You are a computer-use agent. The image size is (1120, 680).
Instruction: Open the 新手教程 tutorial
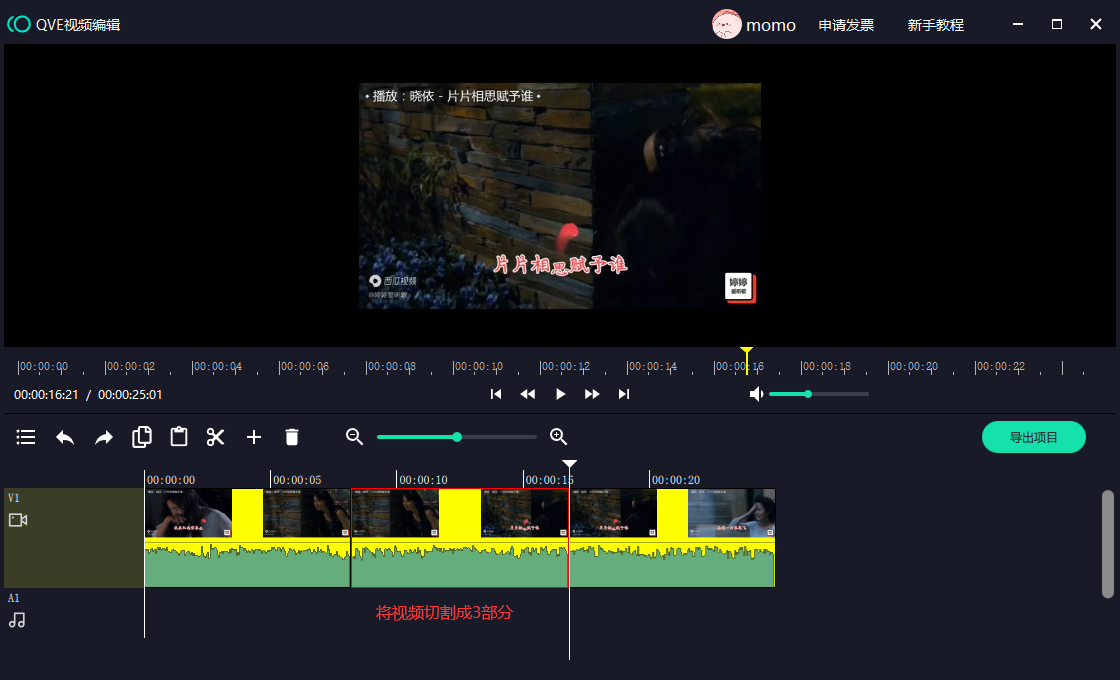pos(935,25)
